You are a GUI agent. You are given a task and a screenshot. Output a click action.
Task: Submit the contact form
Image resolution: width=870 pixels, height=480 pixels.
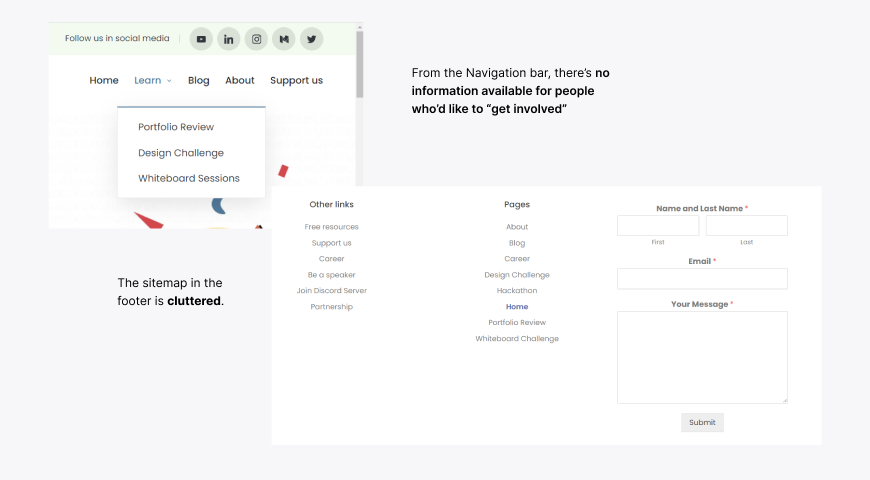click(702, 423)
